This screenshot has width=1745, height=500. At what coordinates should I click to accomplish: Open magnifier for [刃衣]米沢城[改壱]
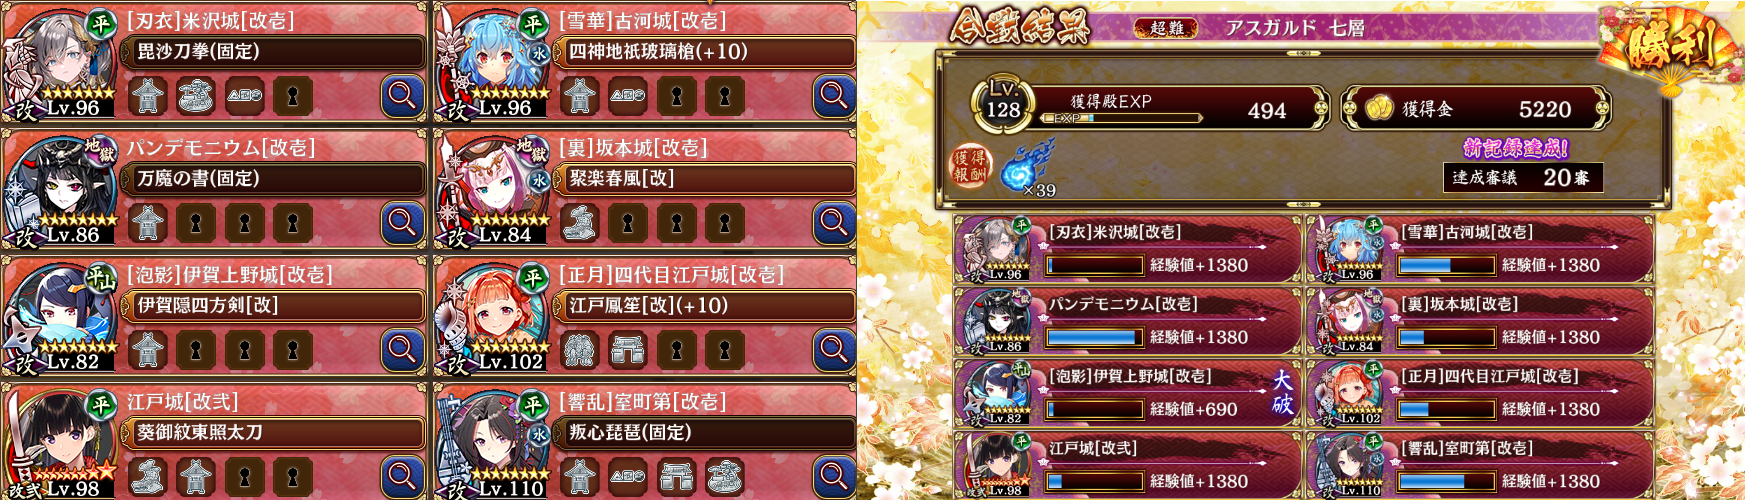[x=402, y=96]
